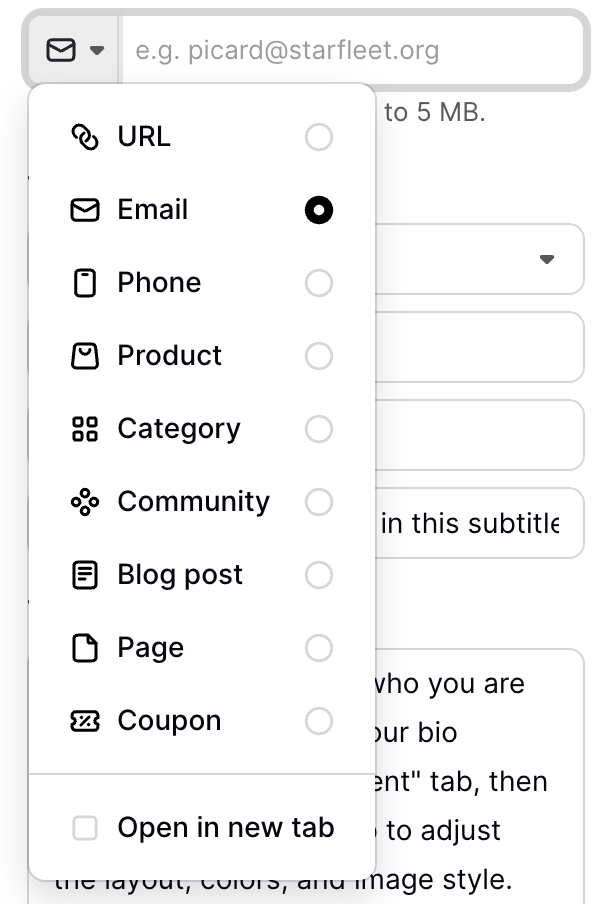Click the page icon beside Page
This screenshot has height=904, width=610.
[85, 648]
